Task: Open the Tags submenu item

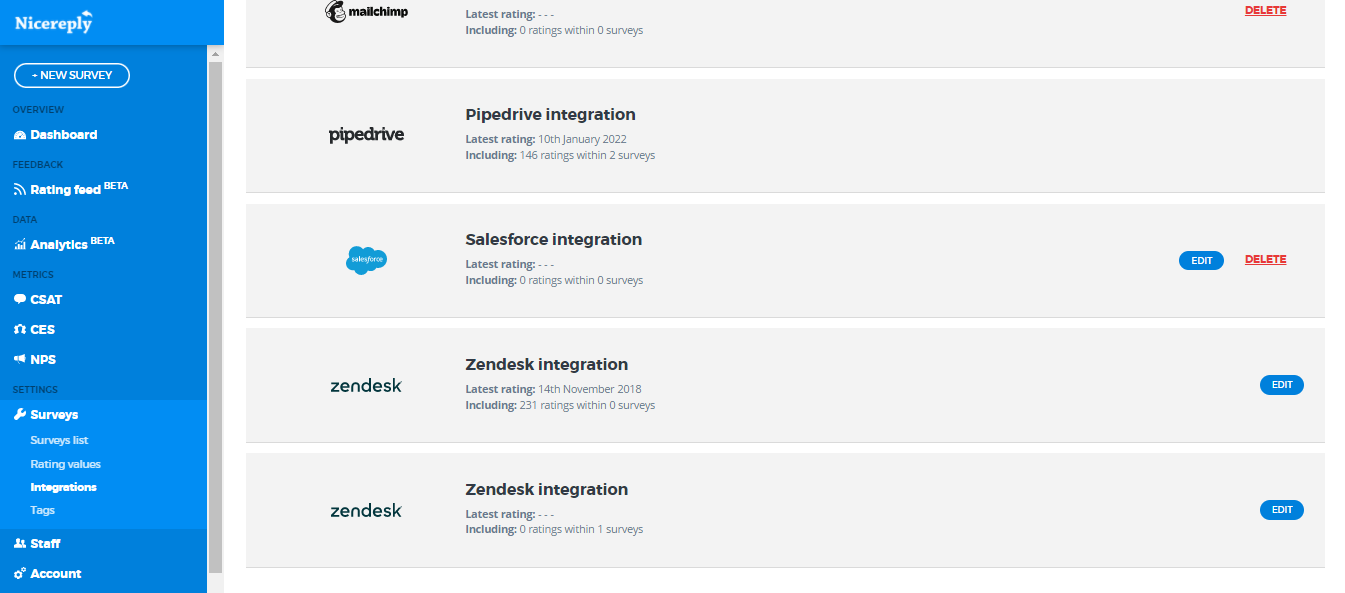Action: (x=42, y=510)
